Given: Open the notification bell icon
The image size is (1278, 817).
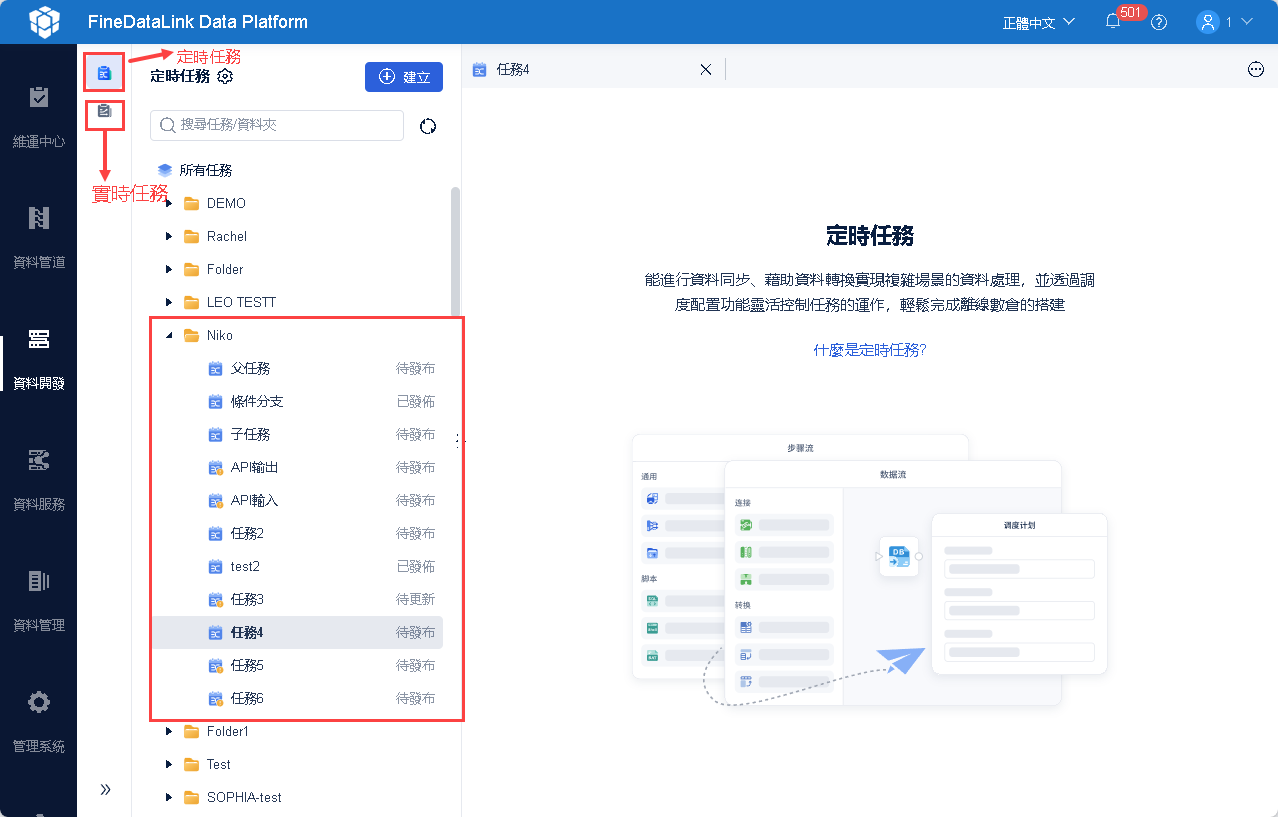Looking at the screenshot, I should click(x=1113, y=22).
